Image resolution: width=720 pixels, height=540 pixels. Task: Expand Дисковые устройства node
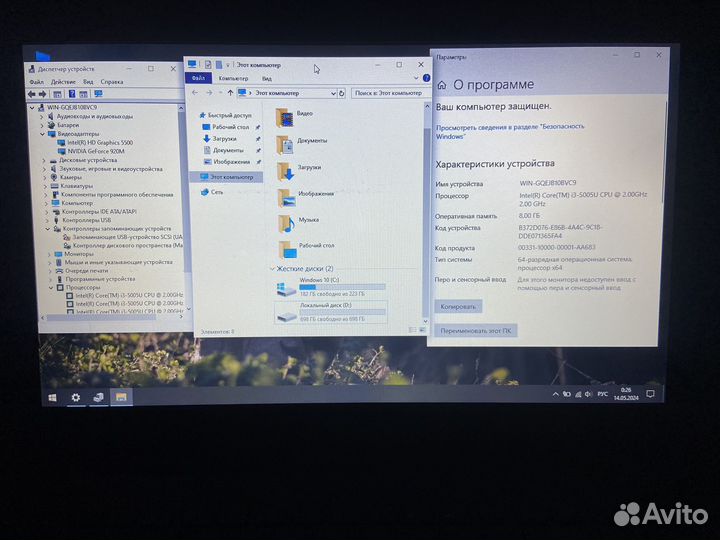[44, 161]
